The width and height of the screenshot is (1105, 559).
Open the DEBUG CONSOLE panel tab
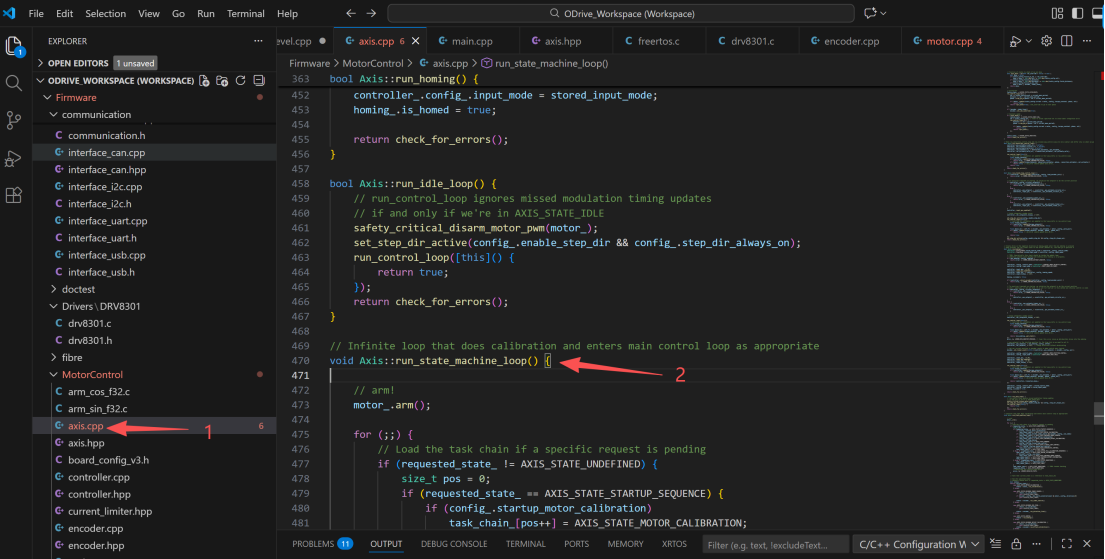click(454, 543)
